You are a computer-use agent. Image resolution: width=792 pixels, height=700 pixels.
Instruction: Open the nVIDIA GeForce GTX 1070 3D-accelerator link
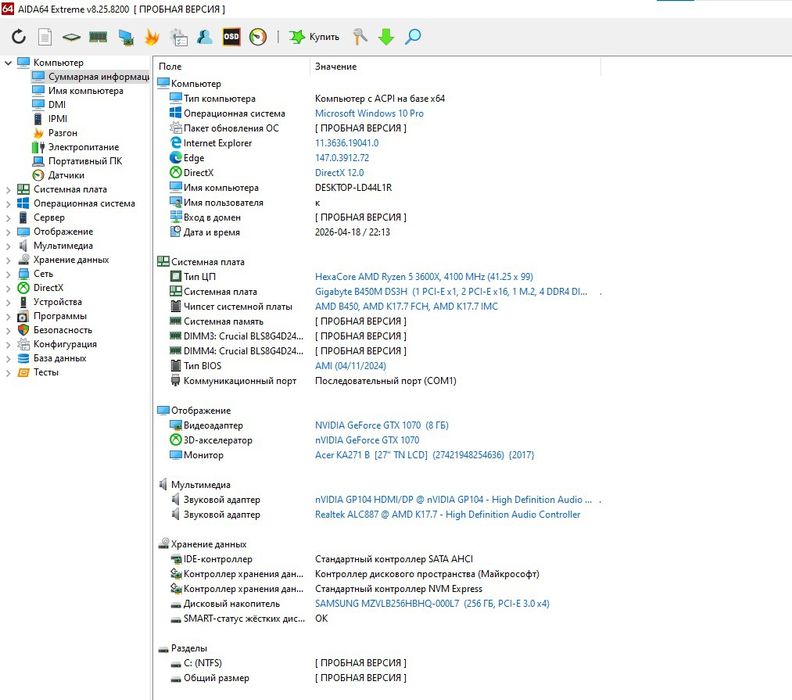pos(367,440)
